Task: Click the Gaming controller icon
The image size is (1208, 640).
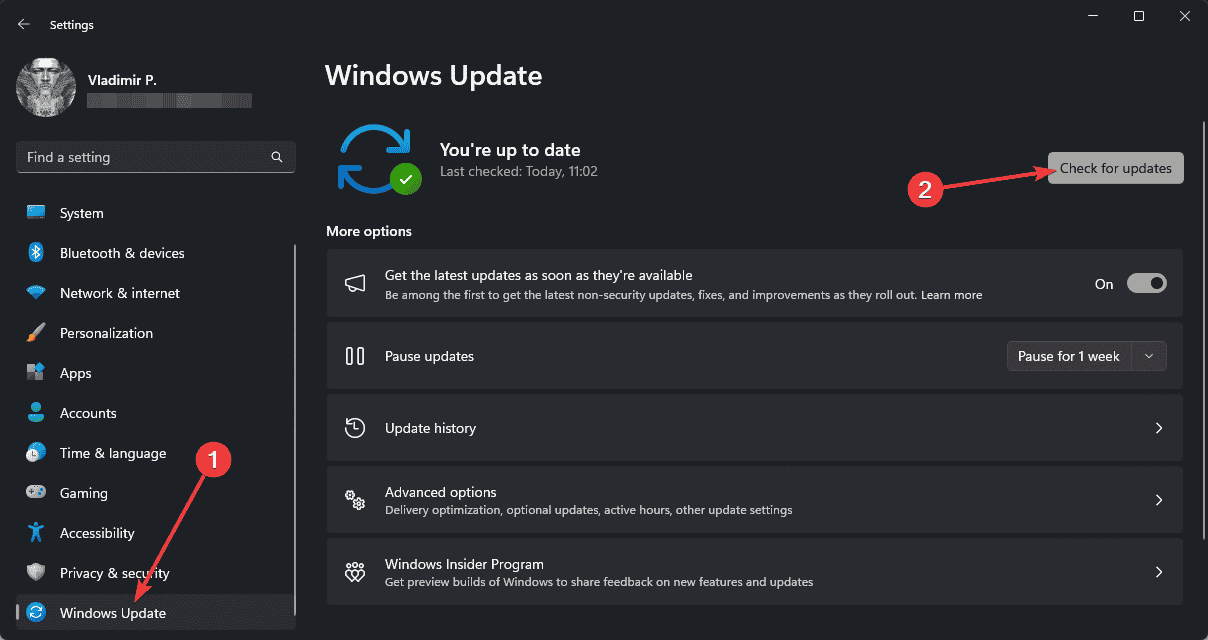Action: (37, 493)
